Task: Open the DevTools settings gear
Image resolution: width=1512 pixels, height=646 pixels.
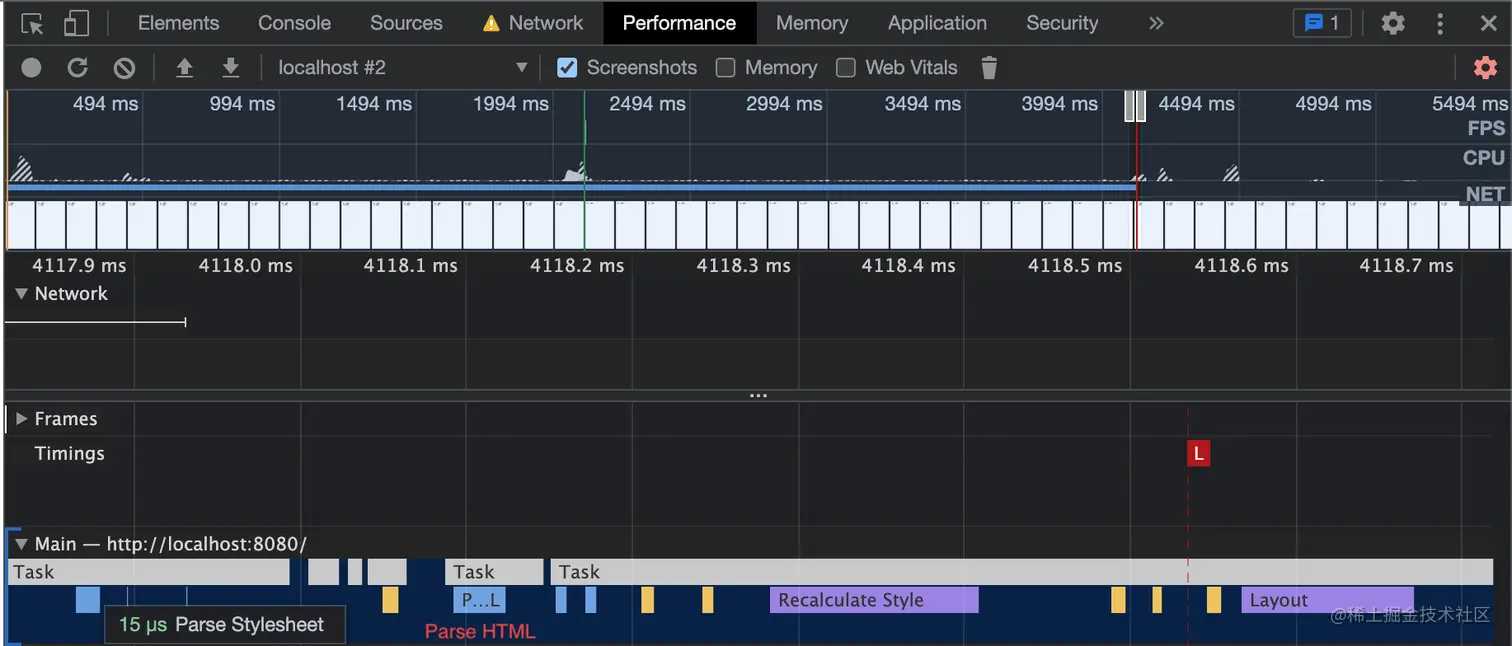Action: [1393, 23]
